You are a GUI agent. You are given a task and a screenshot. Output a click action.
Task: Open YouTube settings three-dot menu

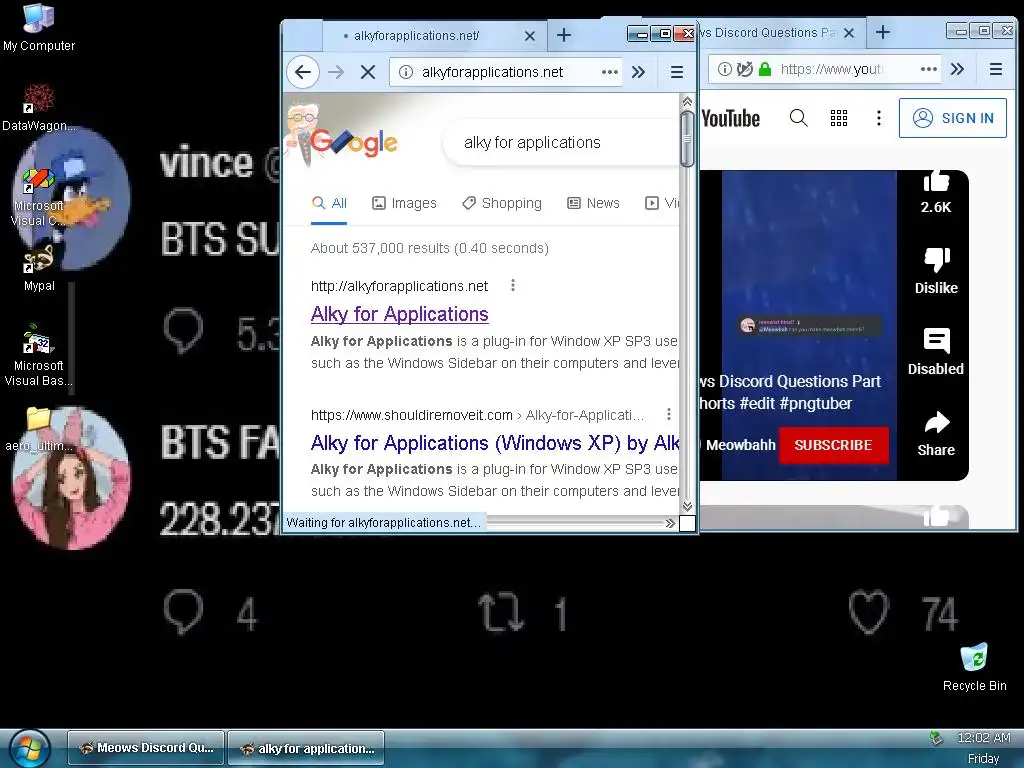tap(878, 118)
